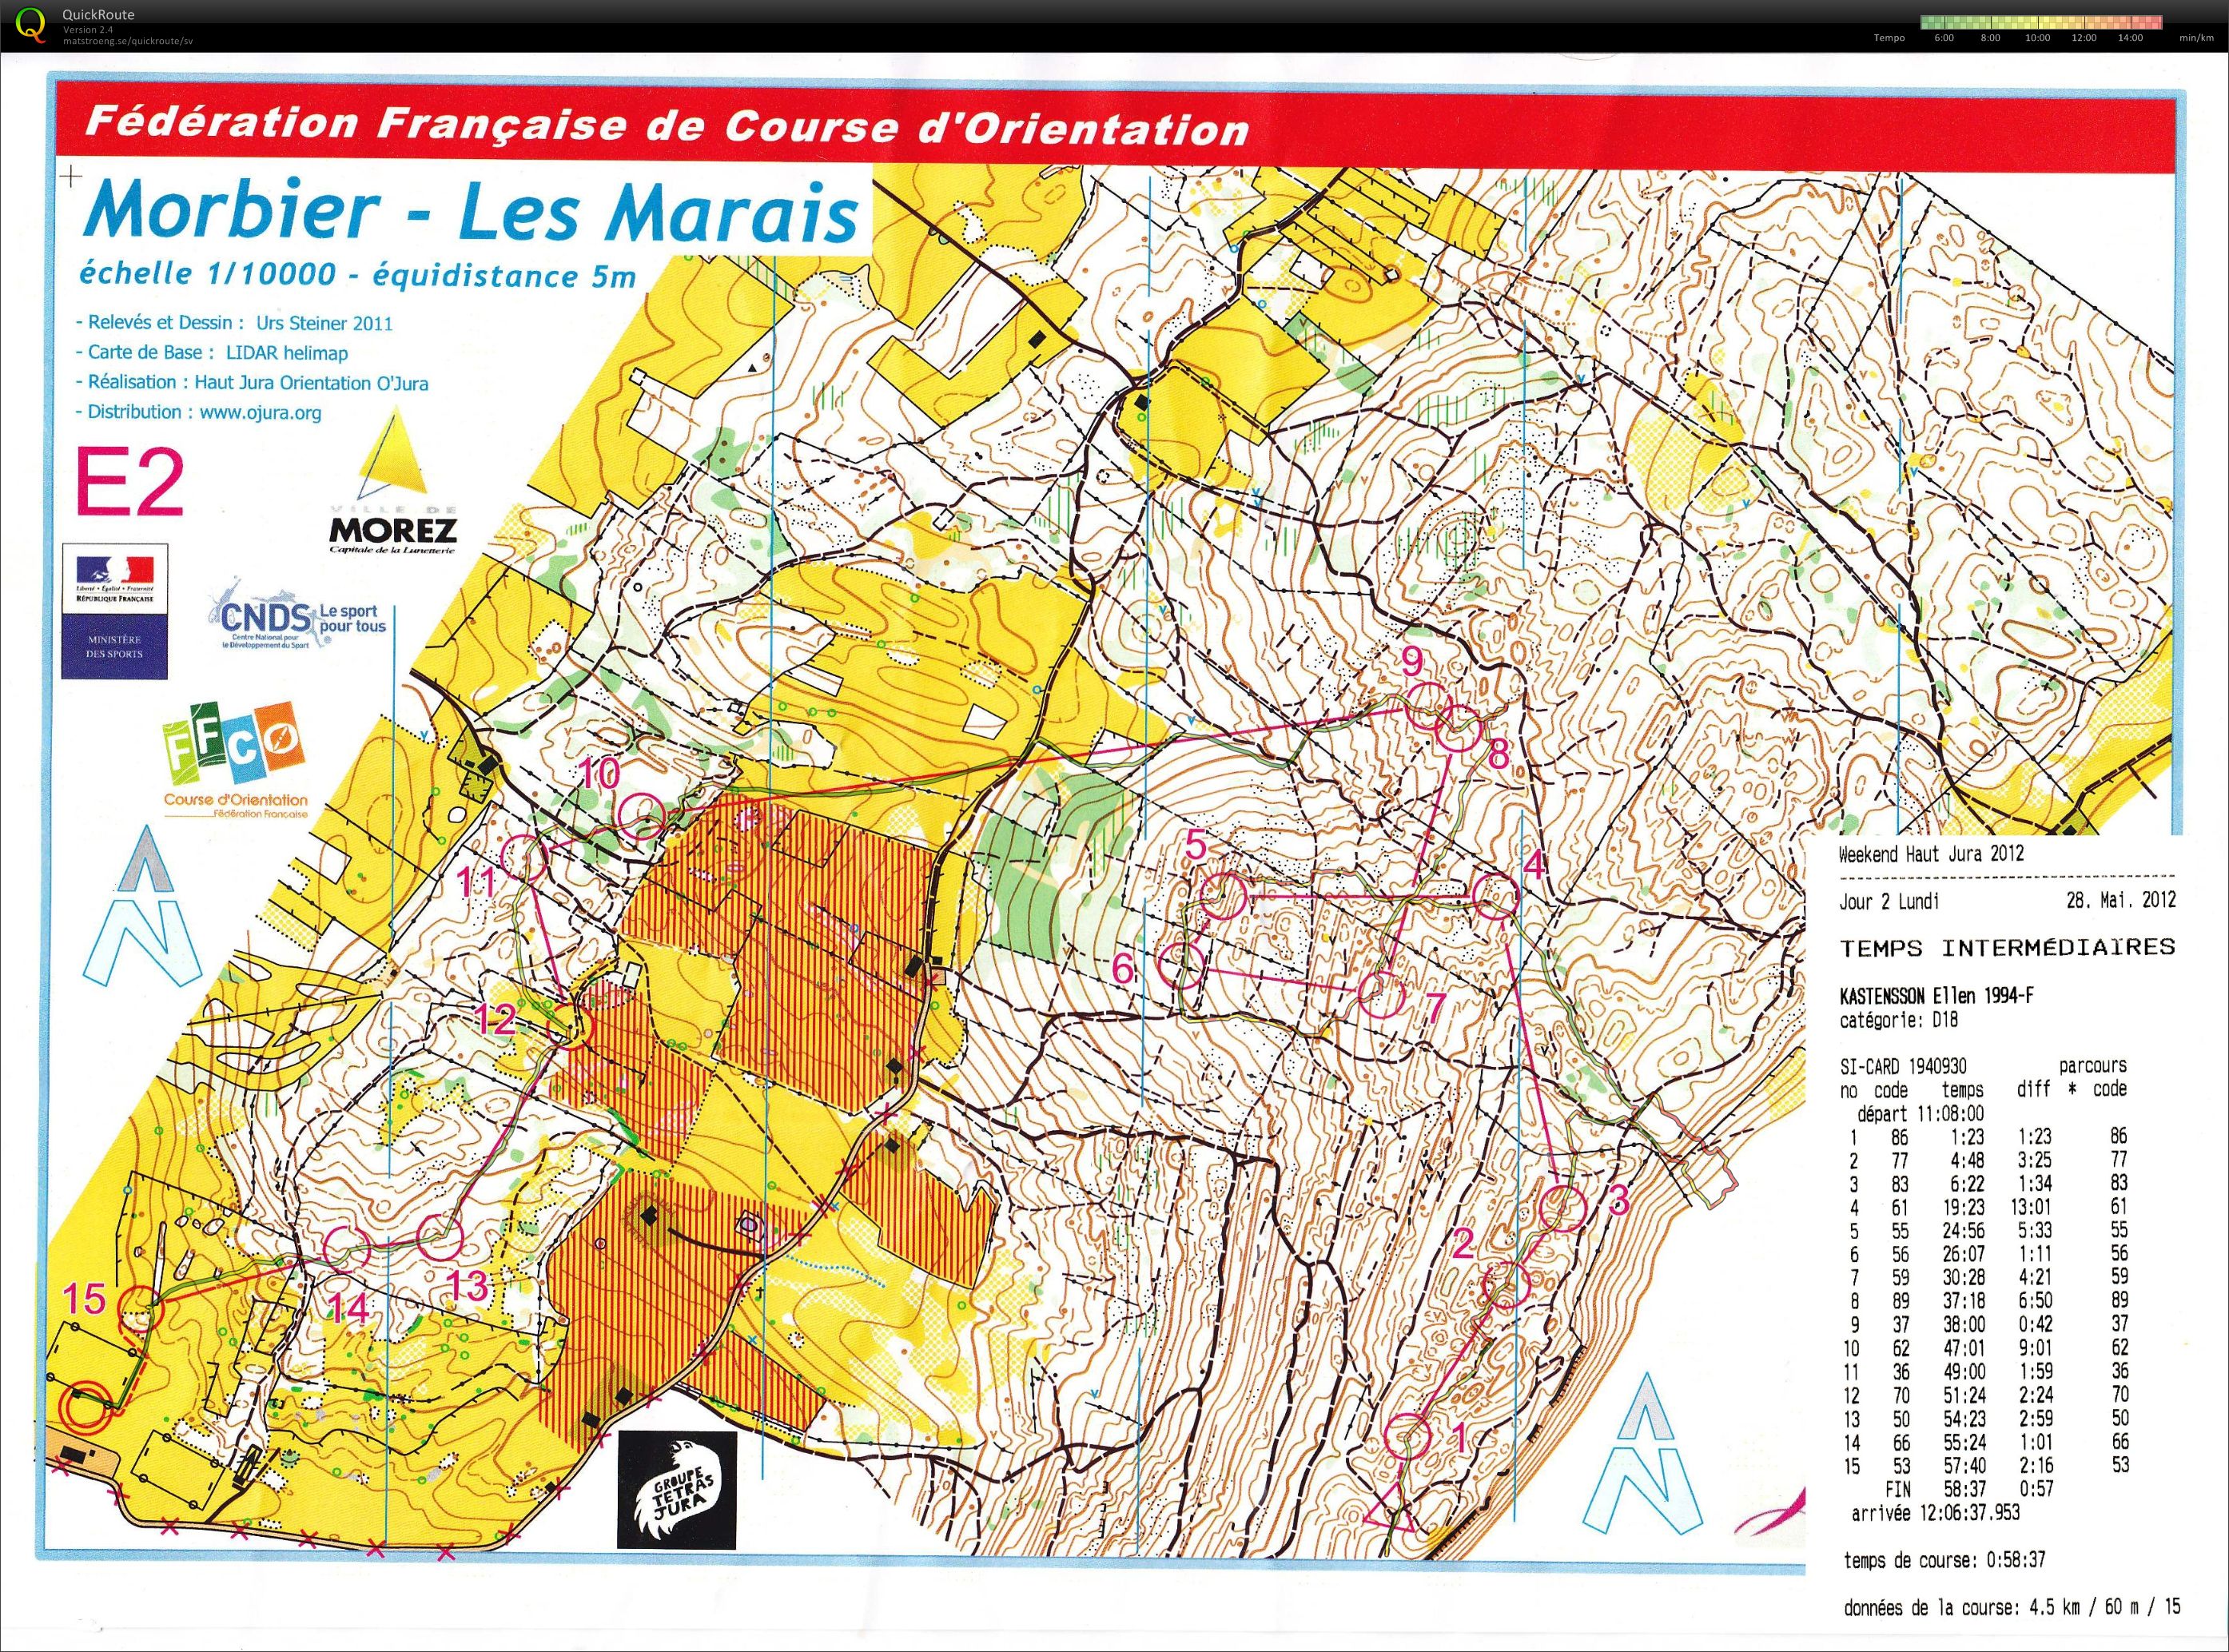Click the échelle 1/10000 scale text
The height and width of the screenshot is (1652, 2229).
(357, 275)
